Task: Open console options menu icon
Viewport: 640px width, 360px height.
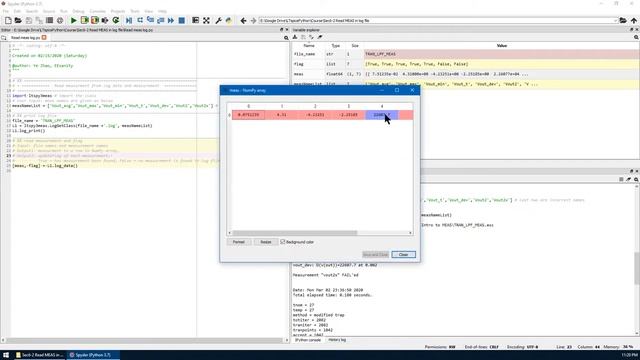Action: 621,179
